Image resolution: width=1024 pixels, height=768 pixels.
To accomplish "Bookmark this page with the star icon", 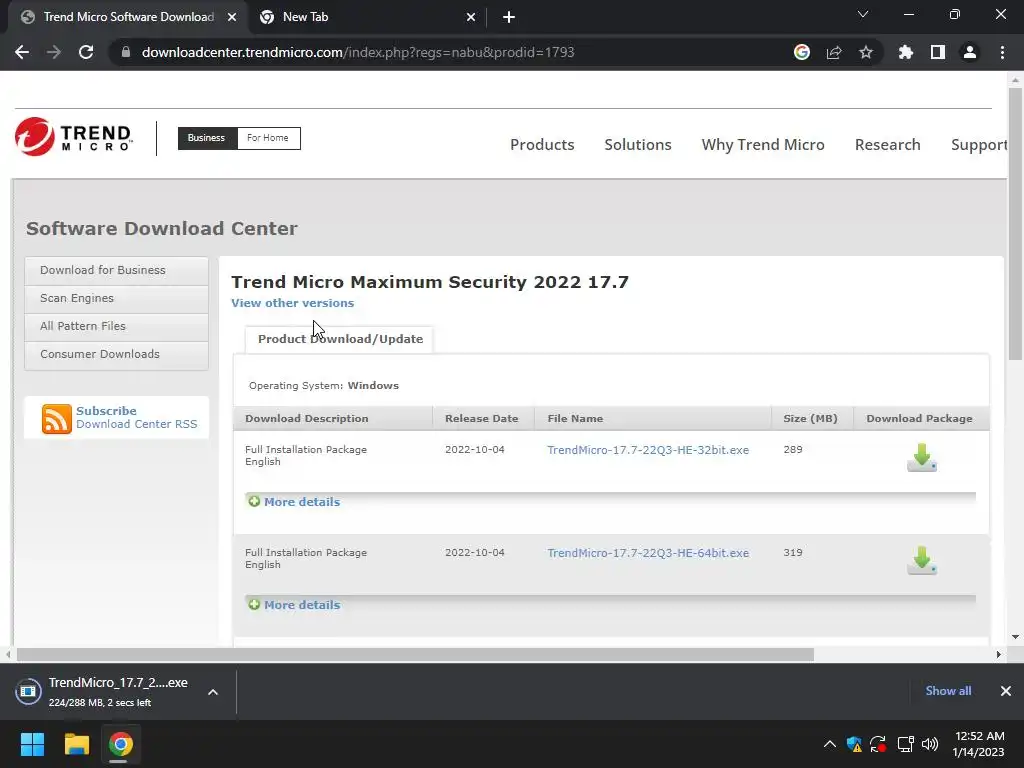I will [x=866, y=52].
